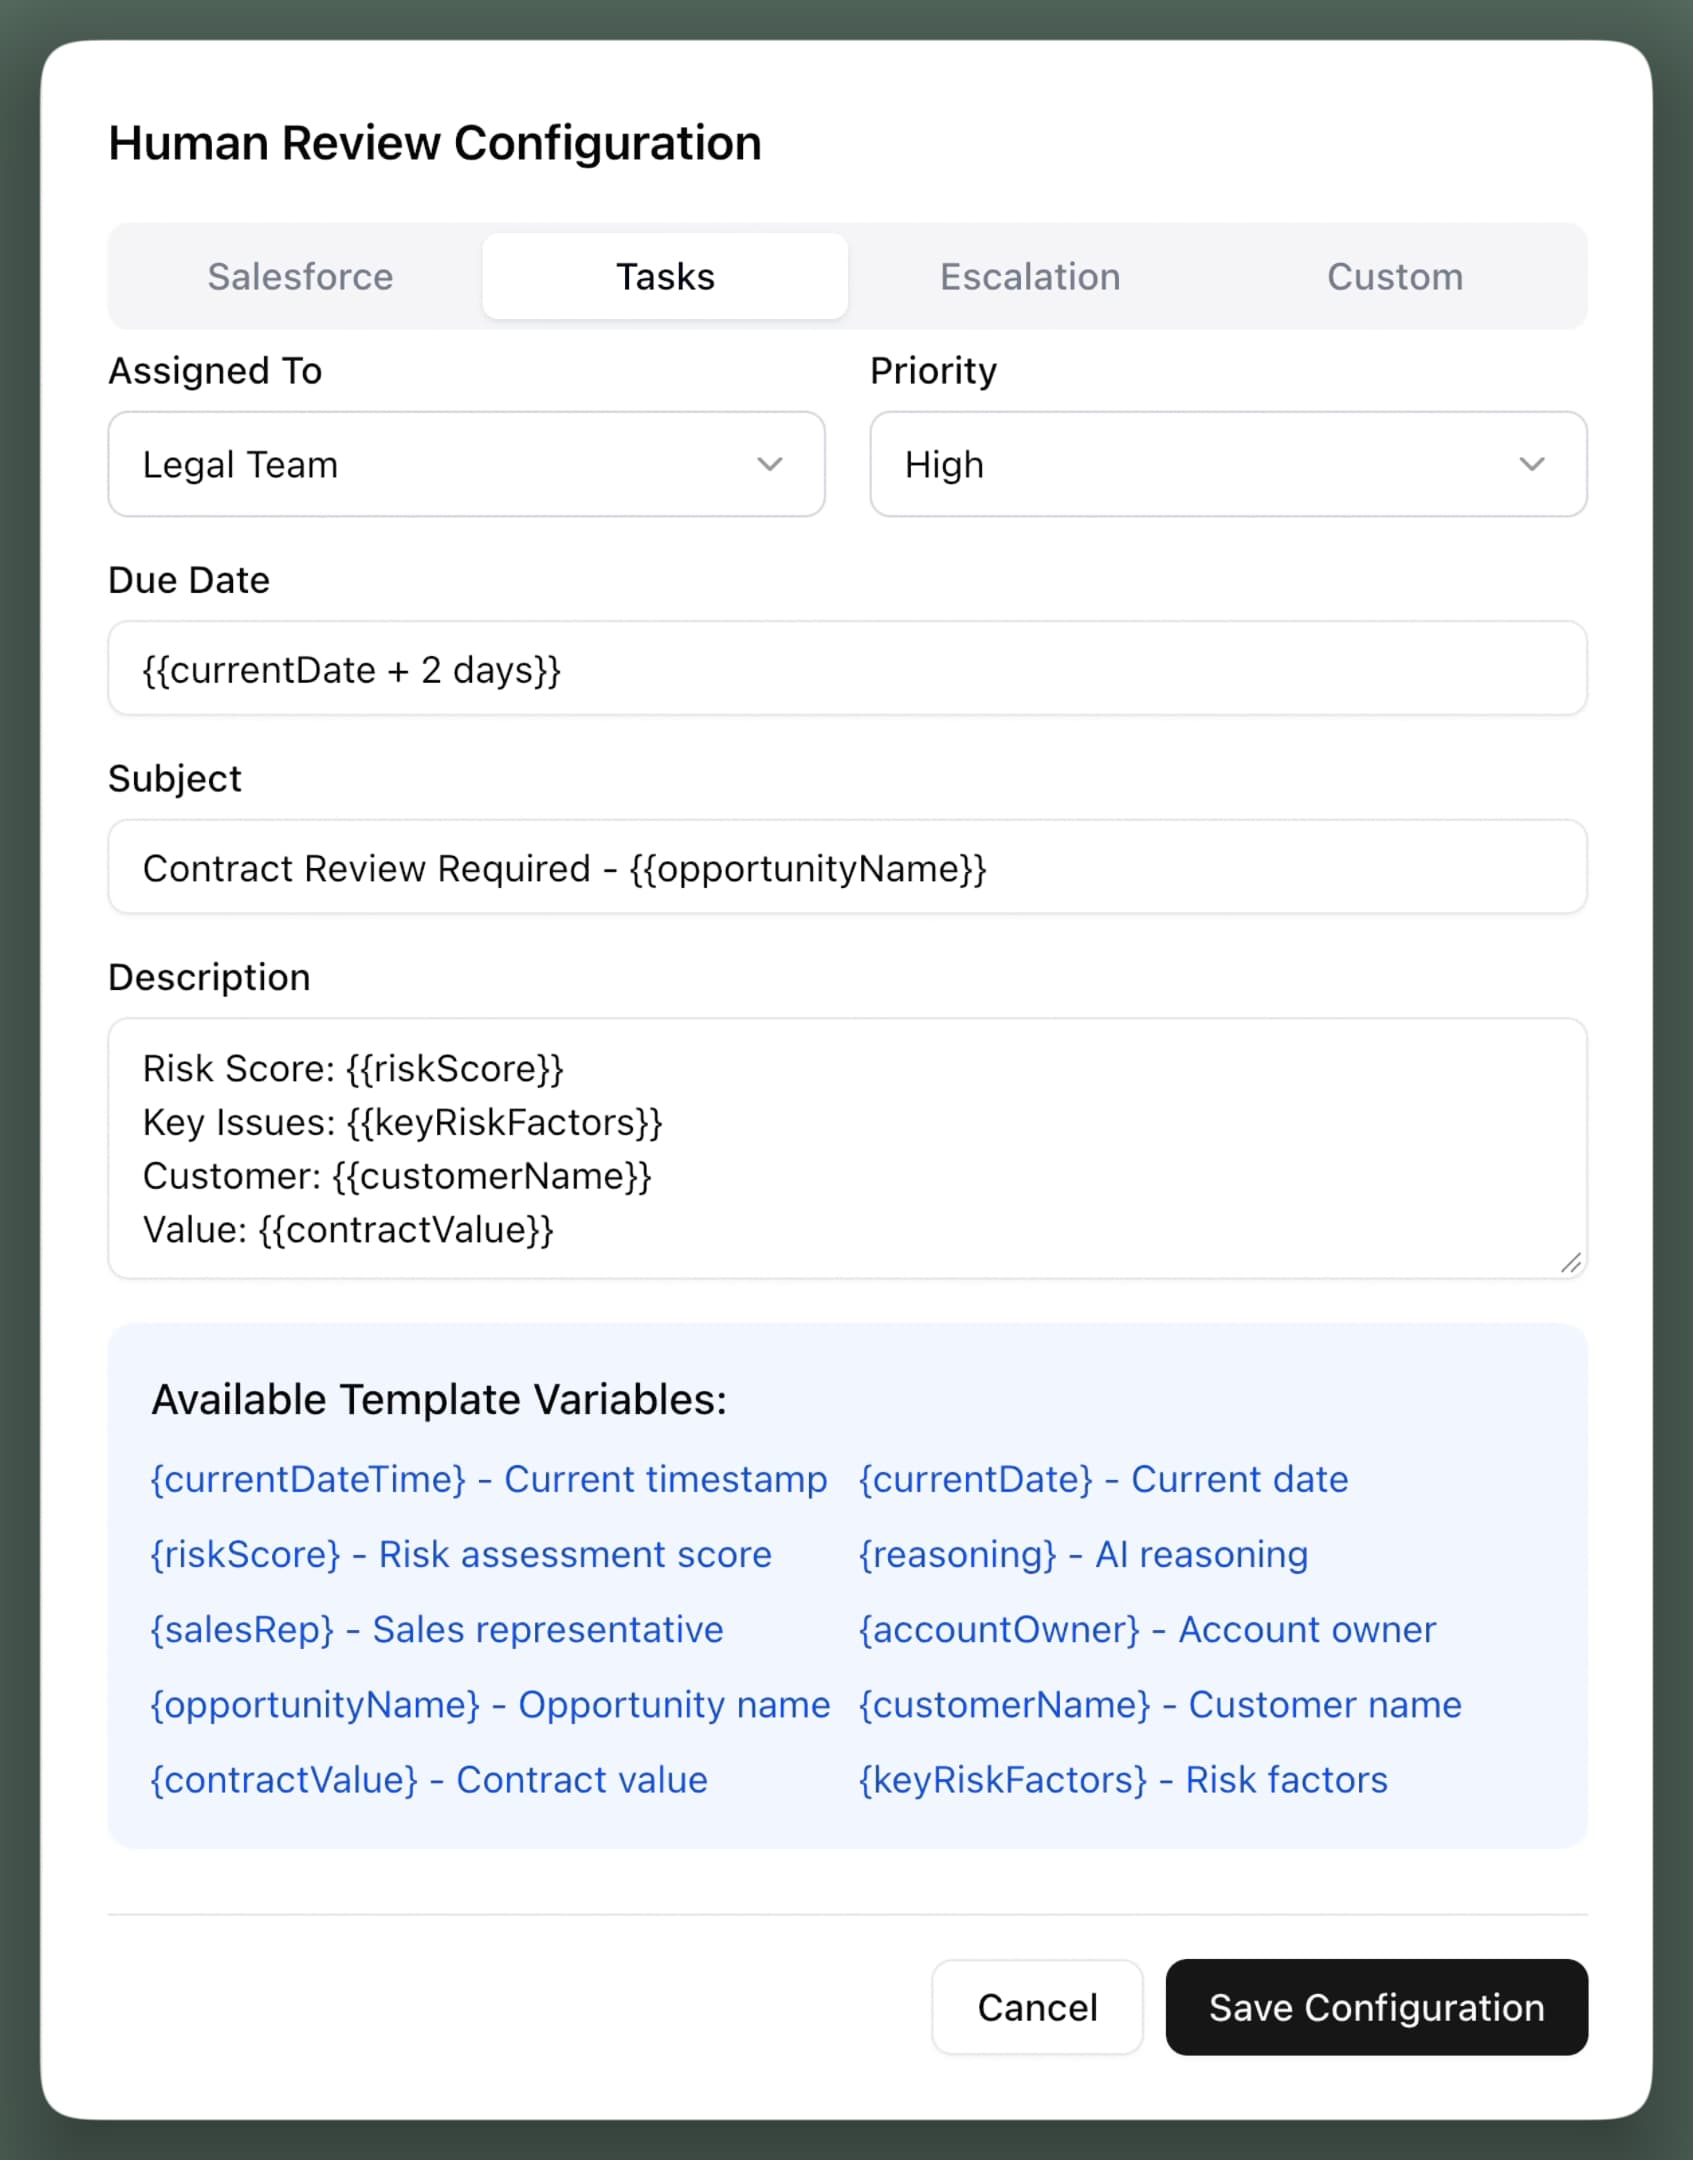This screenshot has height=2160, width=1693.
Task: Click the Human Review Configuration title
Action: tap(435, 143)
